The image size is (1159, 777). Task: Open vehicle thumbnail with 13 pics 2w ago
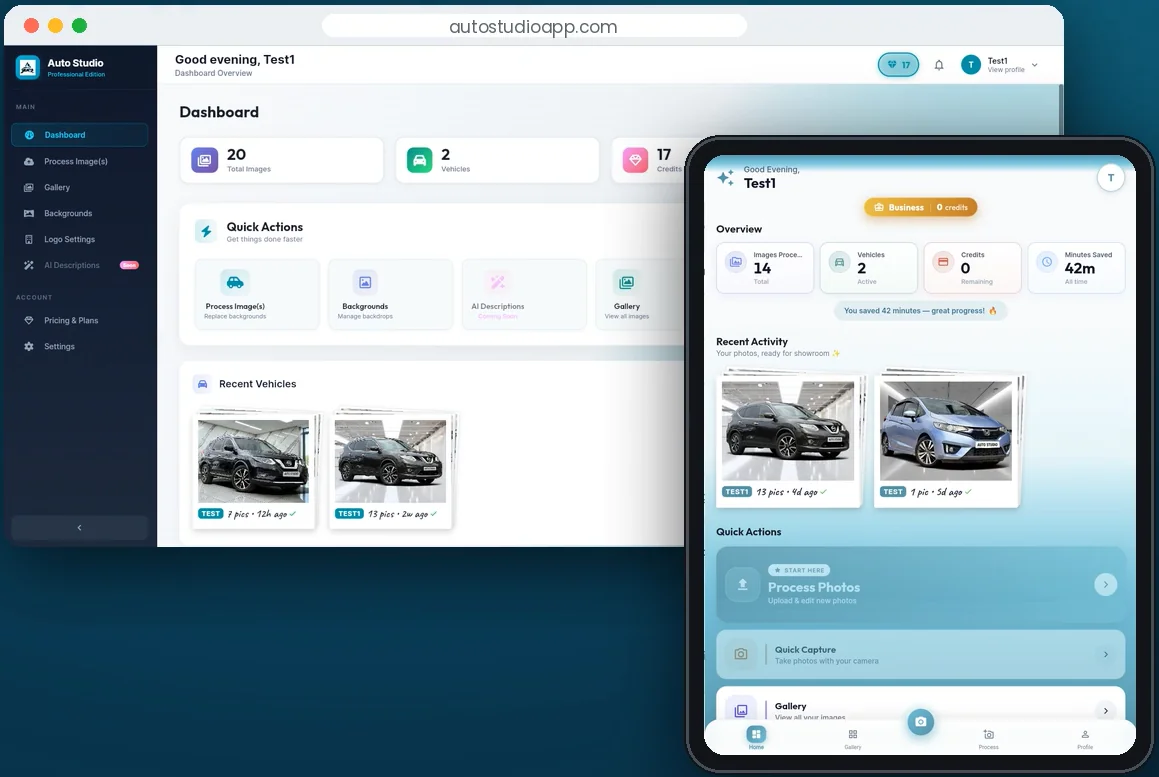pos(390,469)
